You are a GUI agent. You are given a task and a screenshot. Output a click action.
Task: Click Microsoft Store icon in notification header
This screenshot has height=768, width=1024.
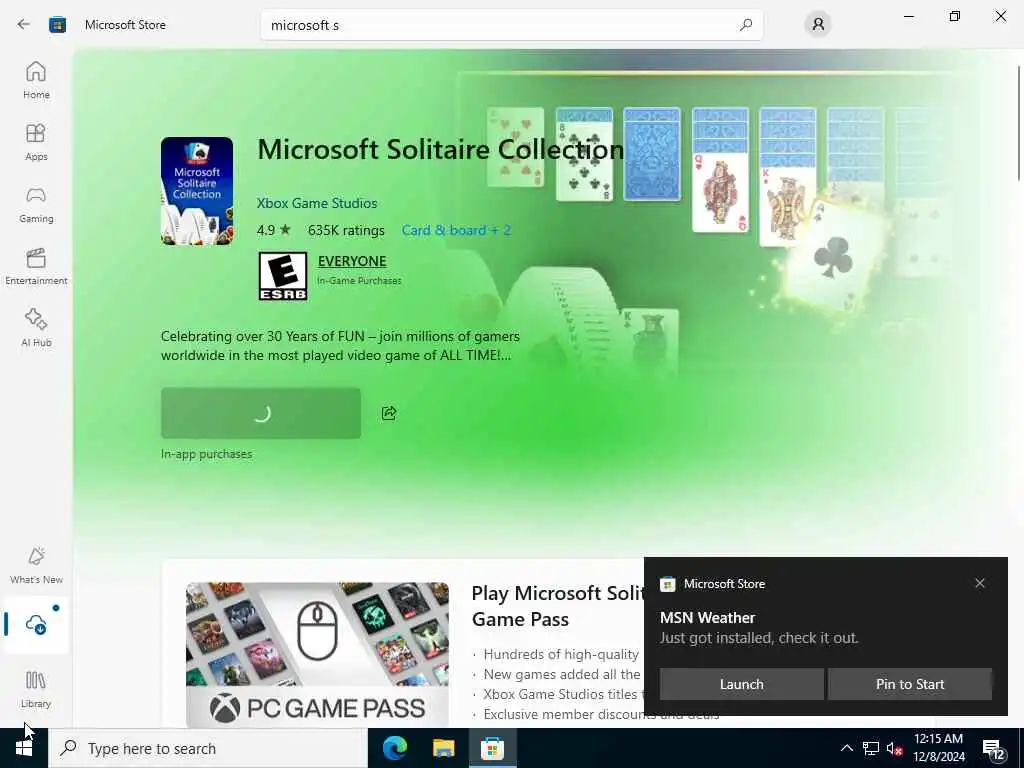[x=667, y=584]
